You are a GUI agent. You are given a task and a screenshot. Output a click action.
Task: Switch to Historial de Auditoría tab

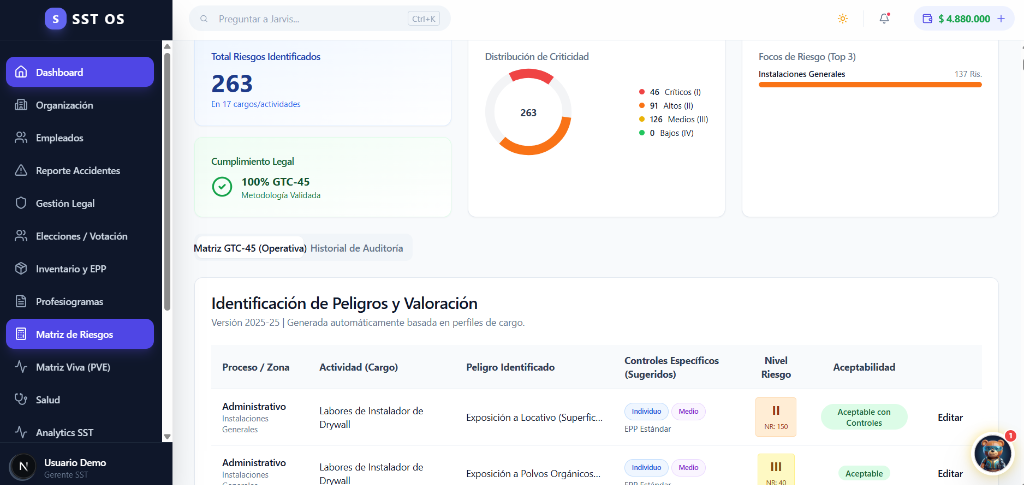point(357,248)
